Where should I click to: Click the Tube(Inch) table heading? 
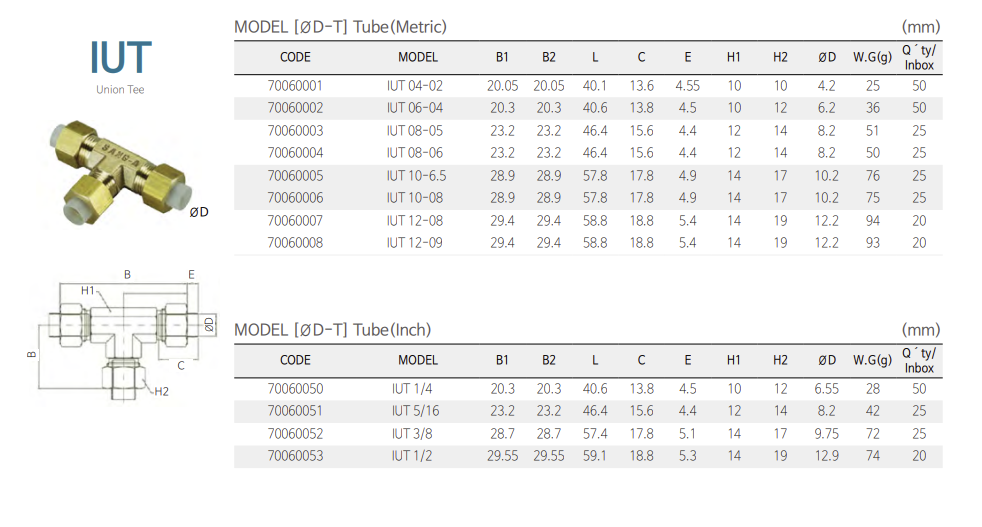pos(332,330)
